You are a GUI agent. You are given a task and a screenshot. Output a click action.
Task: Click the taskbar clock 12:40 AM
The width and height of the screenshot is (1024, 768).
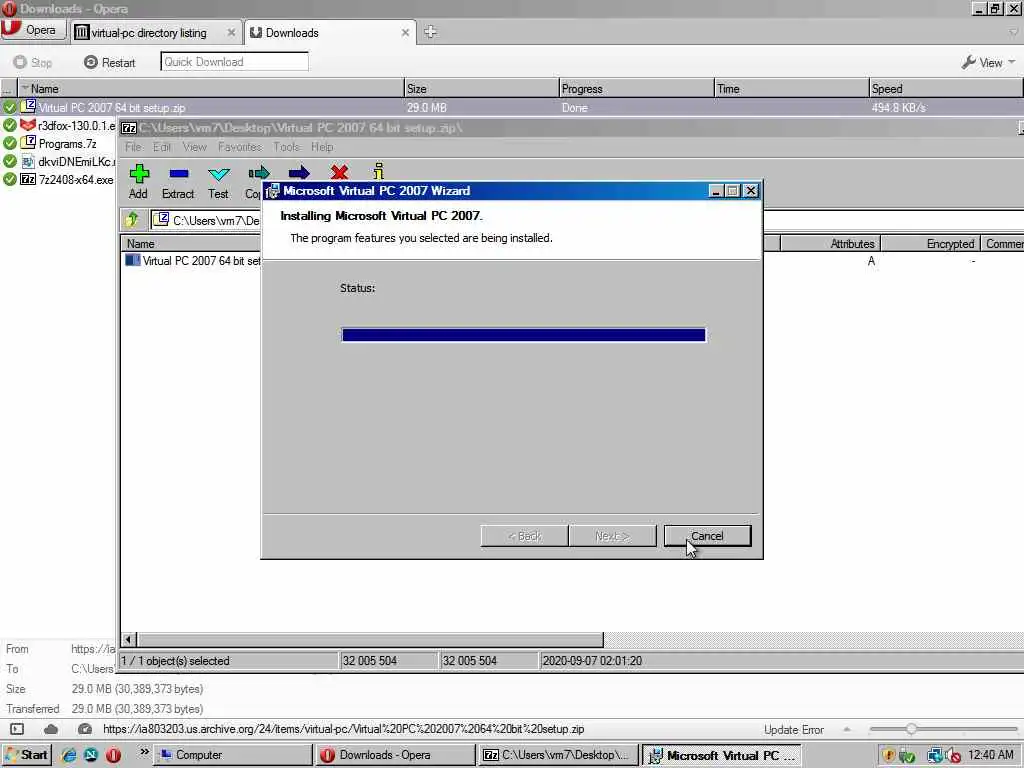(991, 755)
